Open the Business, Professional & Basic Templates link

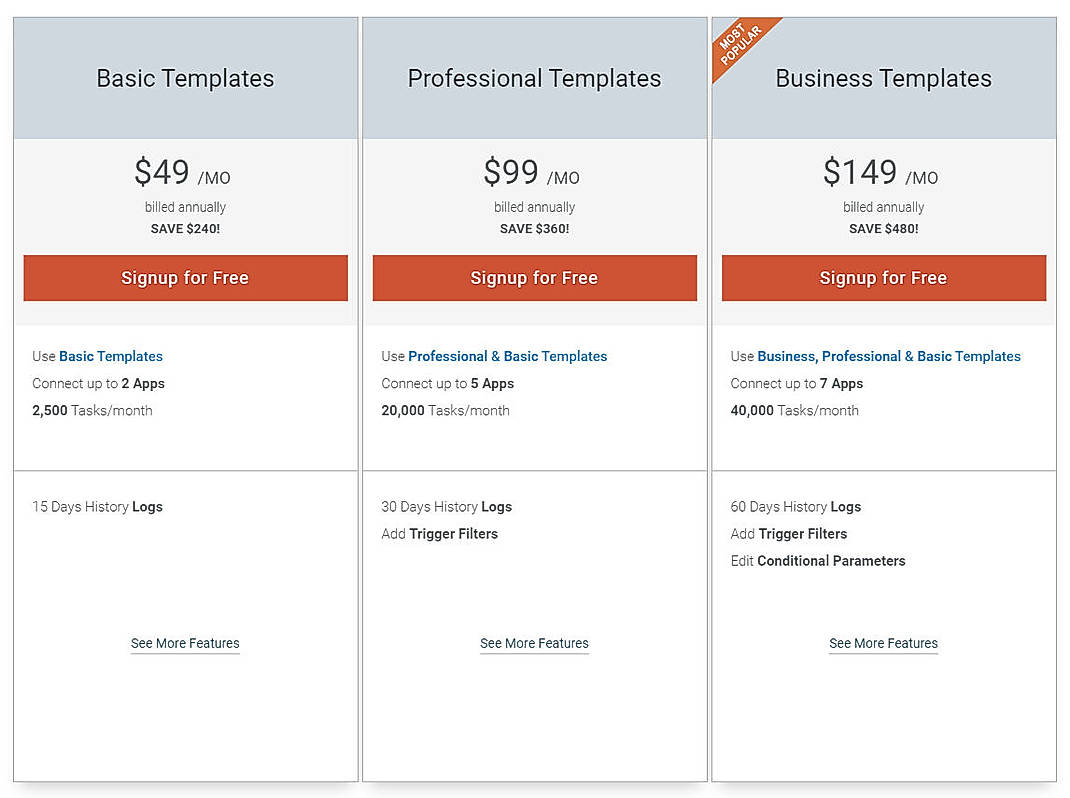[889, 356]
